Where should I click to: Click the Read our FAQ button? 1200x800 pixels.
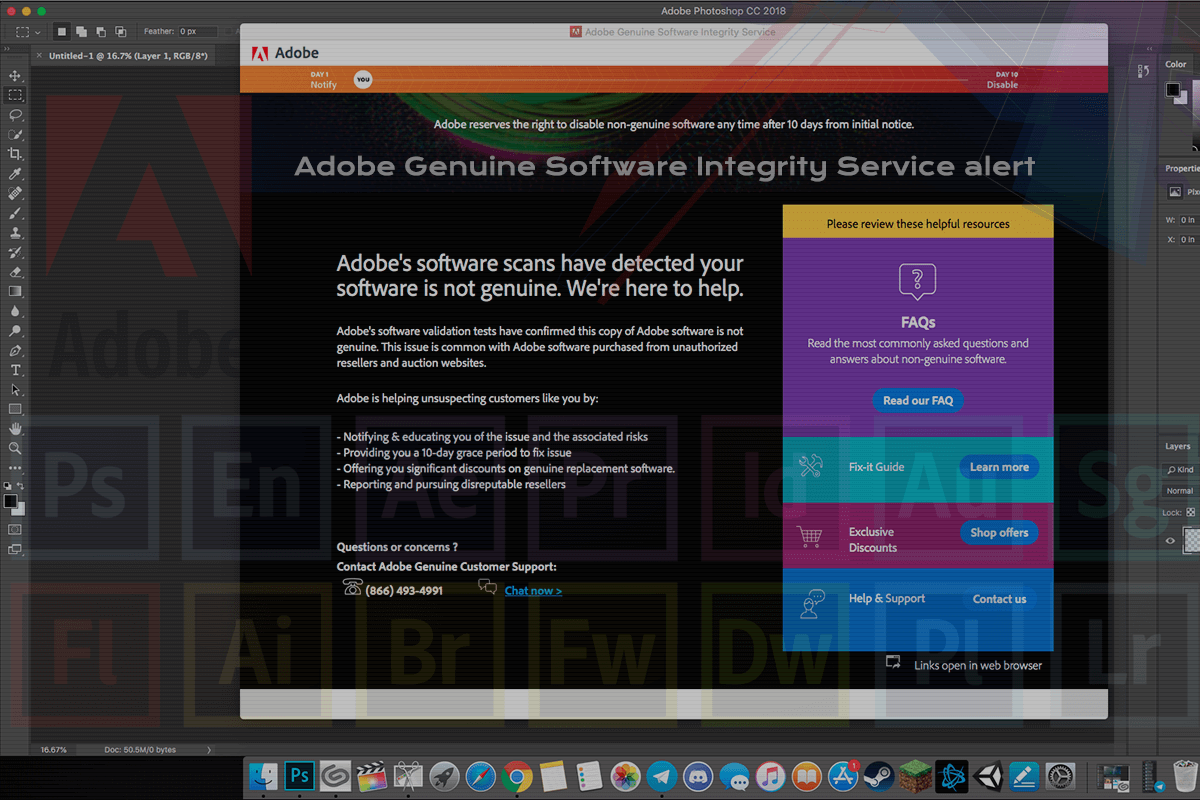click(x=917, y=400)
